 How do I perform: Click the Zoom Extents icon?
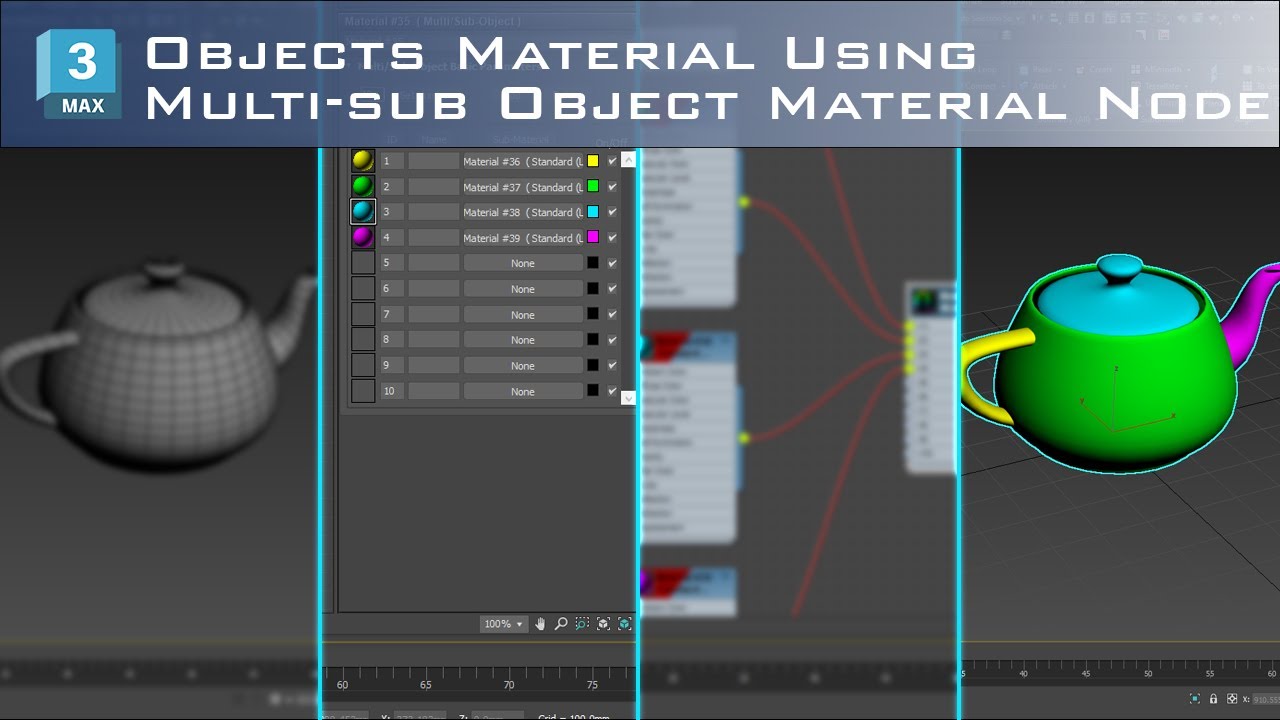(603, 624)
